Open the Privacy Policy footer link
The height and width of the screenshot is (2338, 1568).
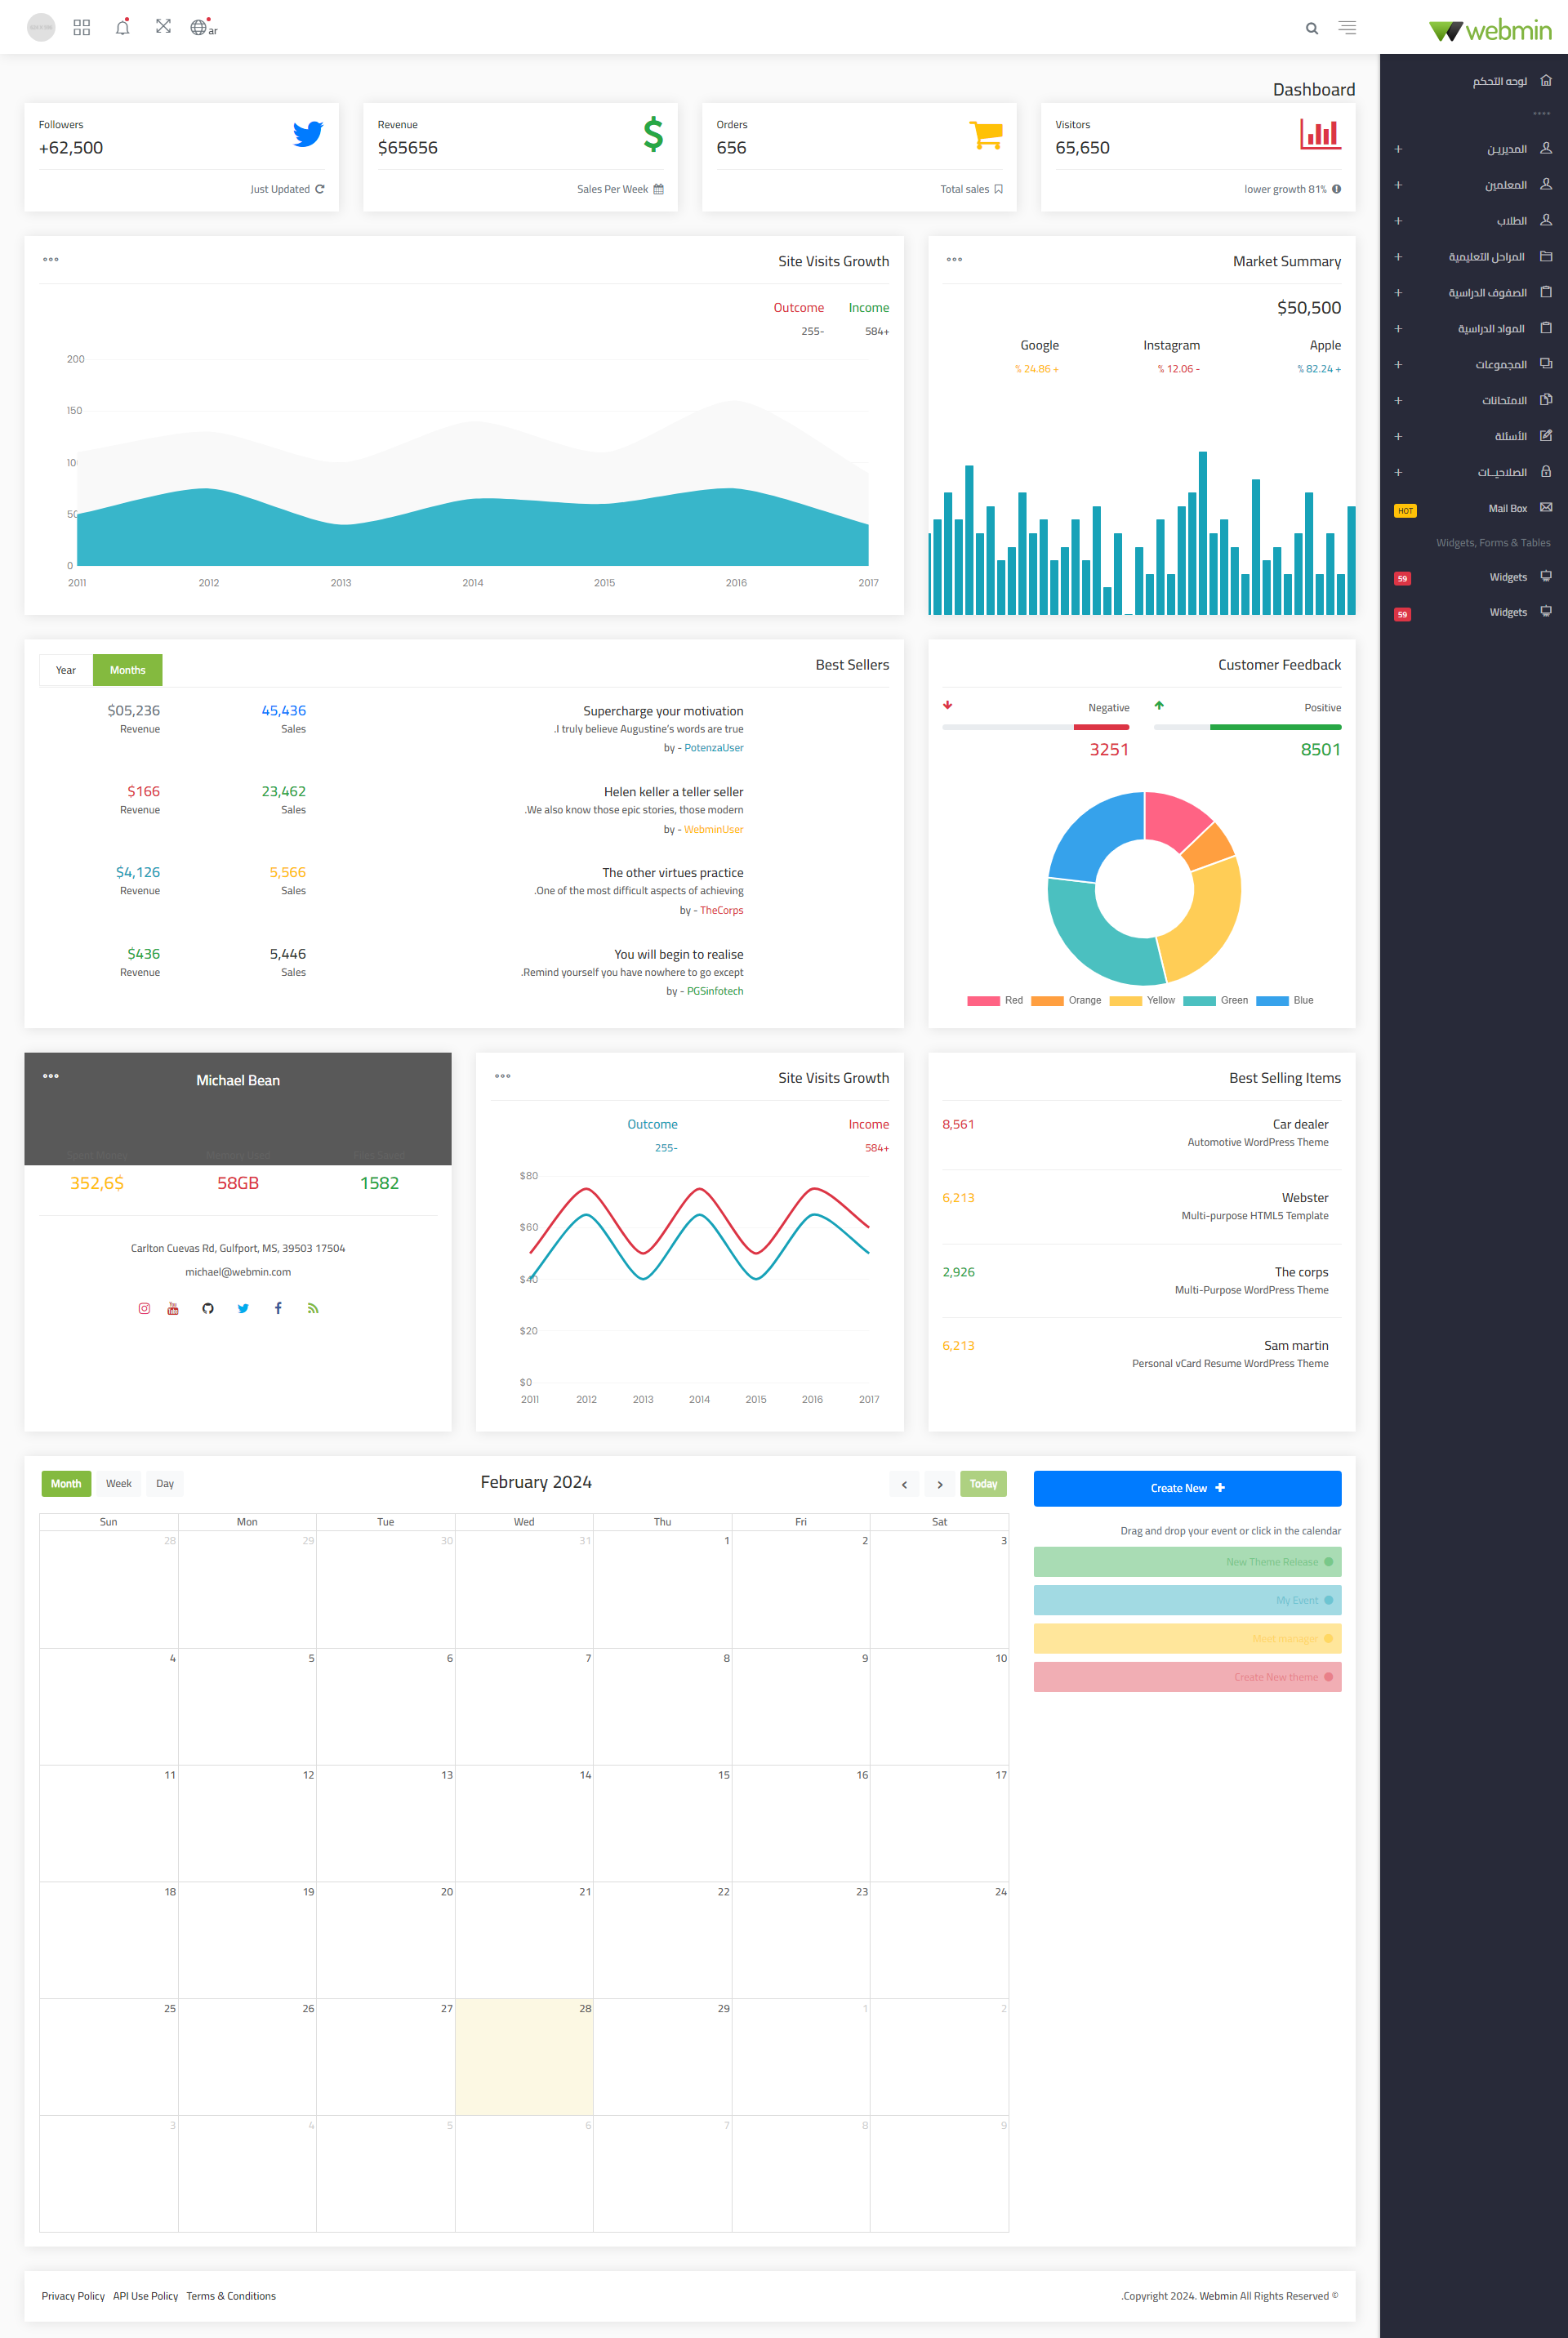pos(73,2296)
